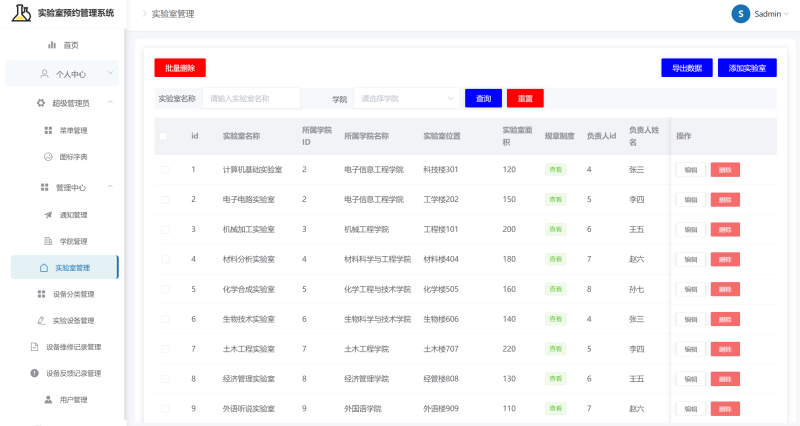Viewport: 800px width, 426px height.
Task: Click 查看 in the 材料分析实验室 row
Action: pyautogui.click(x=556, y=259)
